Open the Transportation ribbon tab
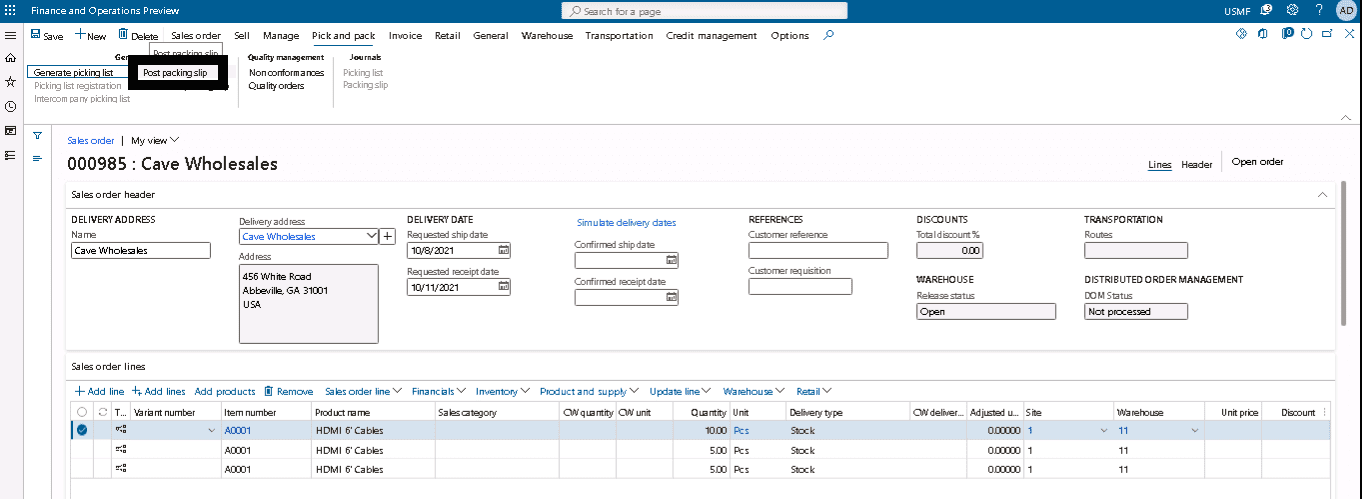 point(619,35)
